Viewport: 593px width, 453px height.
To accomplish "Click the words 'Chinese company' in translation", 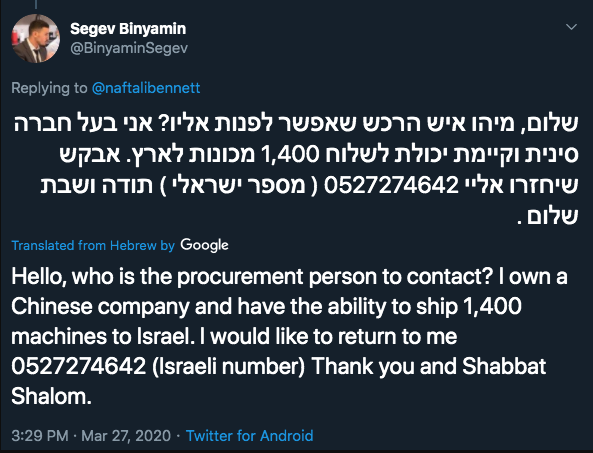I will point(100,307).
